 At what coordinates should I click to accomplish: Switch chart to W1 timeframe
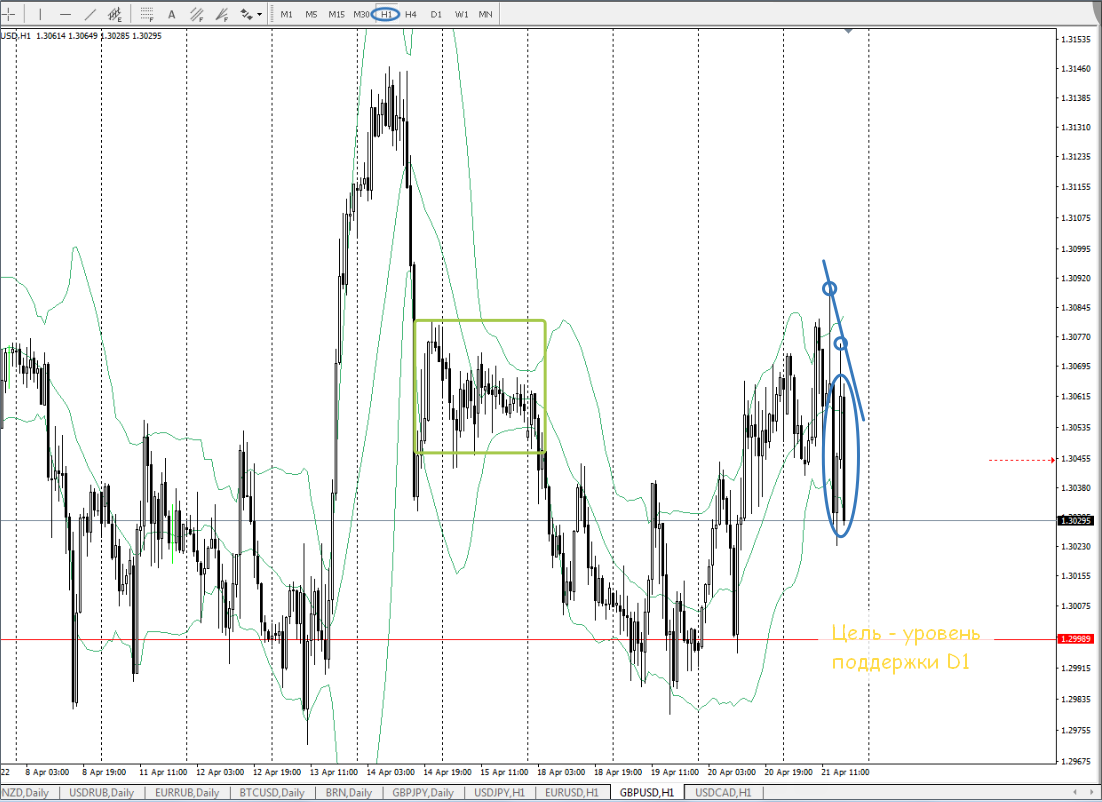pos(461,14)
